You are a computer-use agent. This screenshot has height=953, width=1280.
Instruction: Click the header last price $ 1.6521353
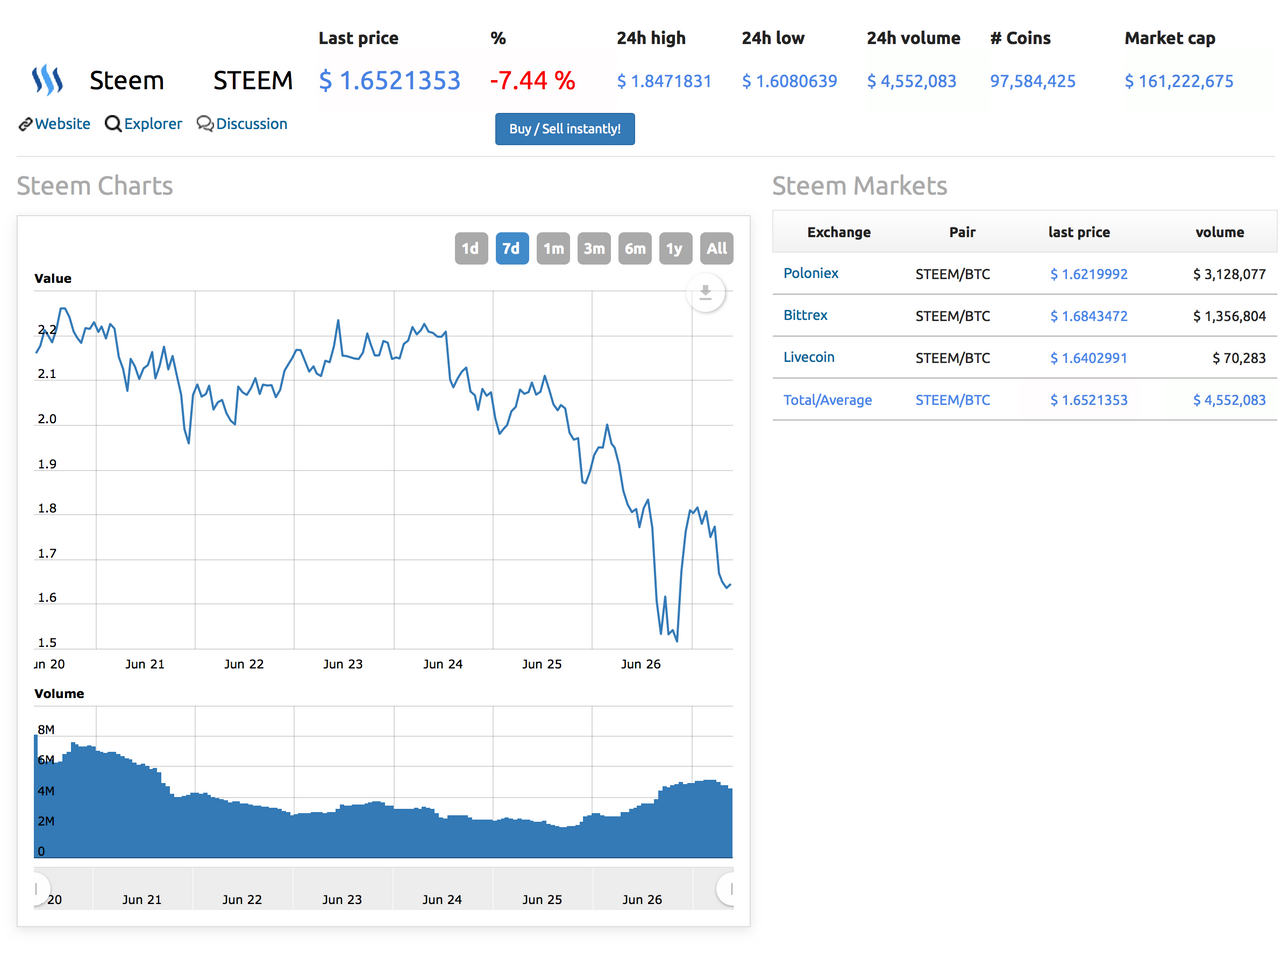click(390, 80)
